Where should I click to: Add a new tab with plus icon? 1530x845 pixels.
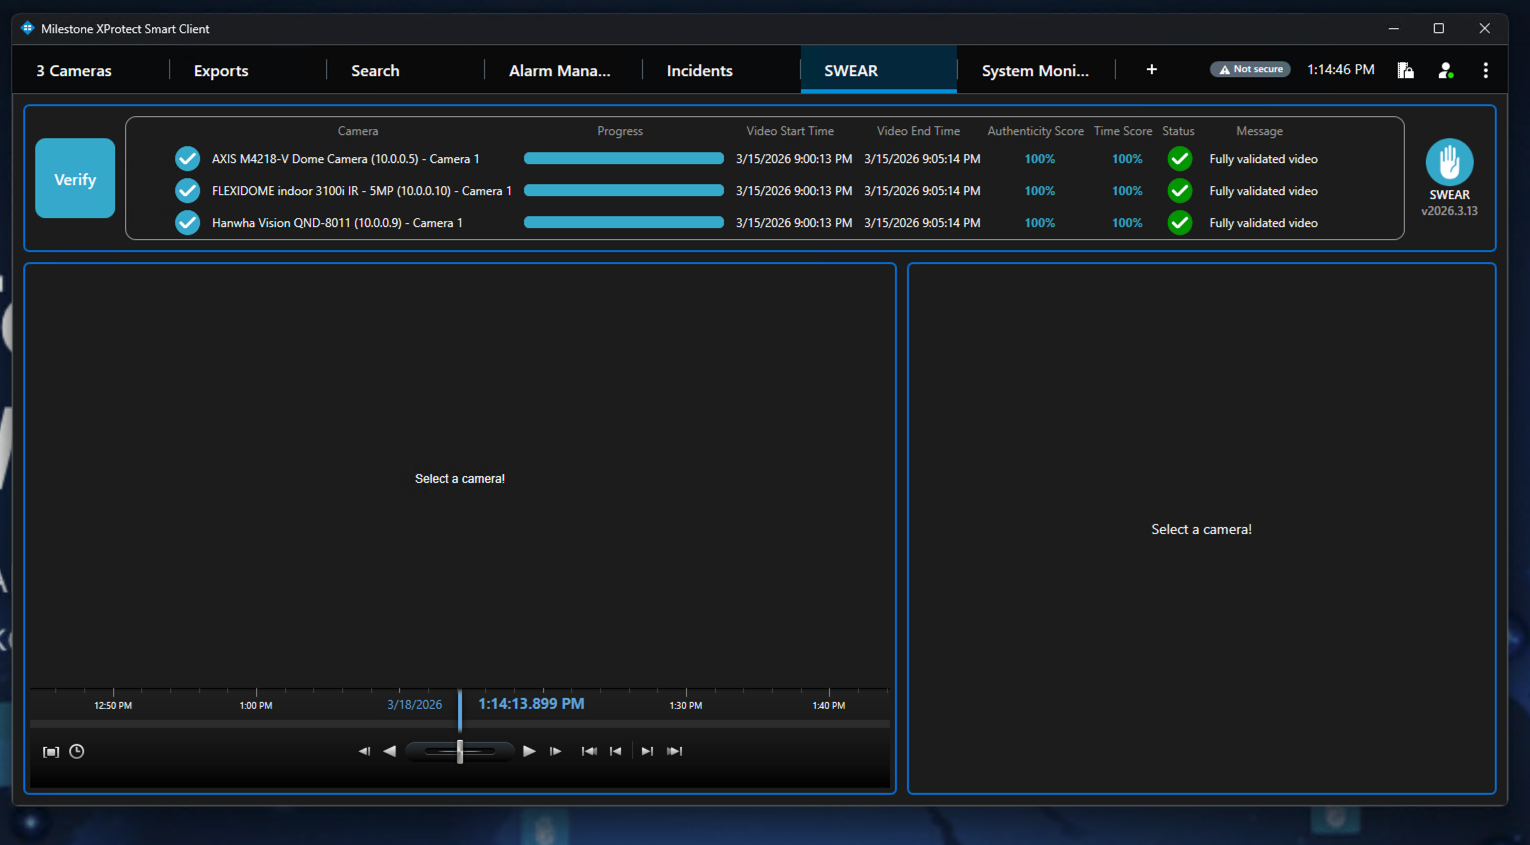(1151, 70)
